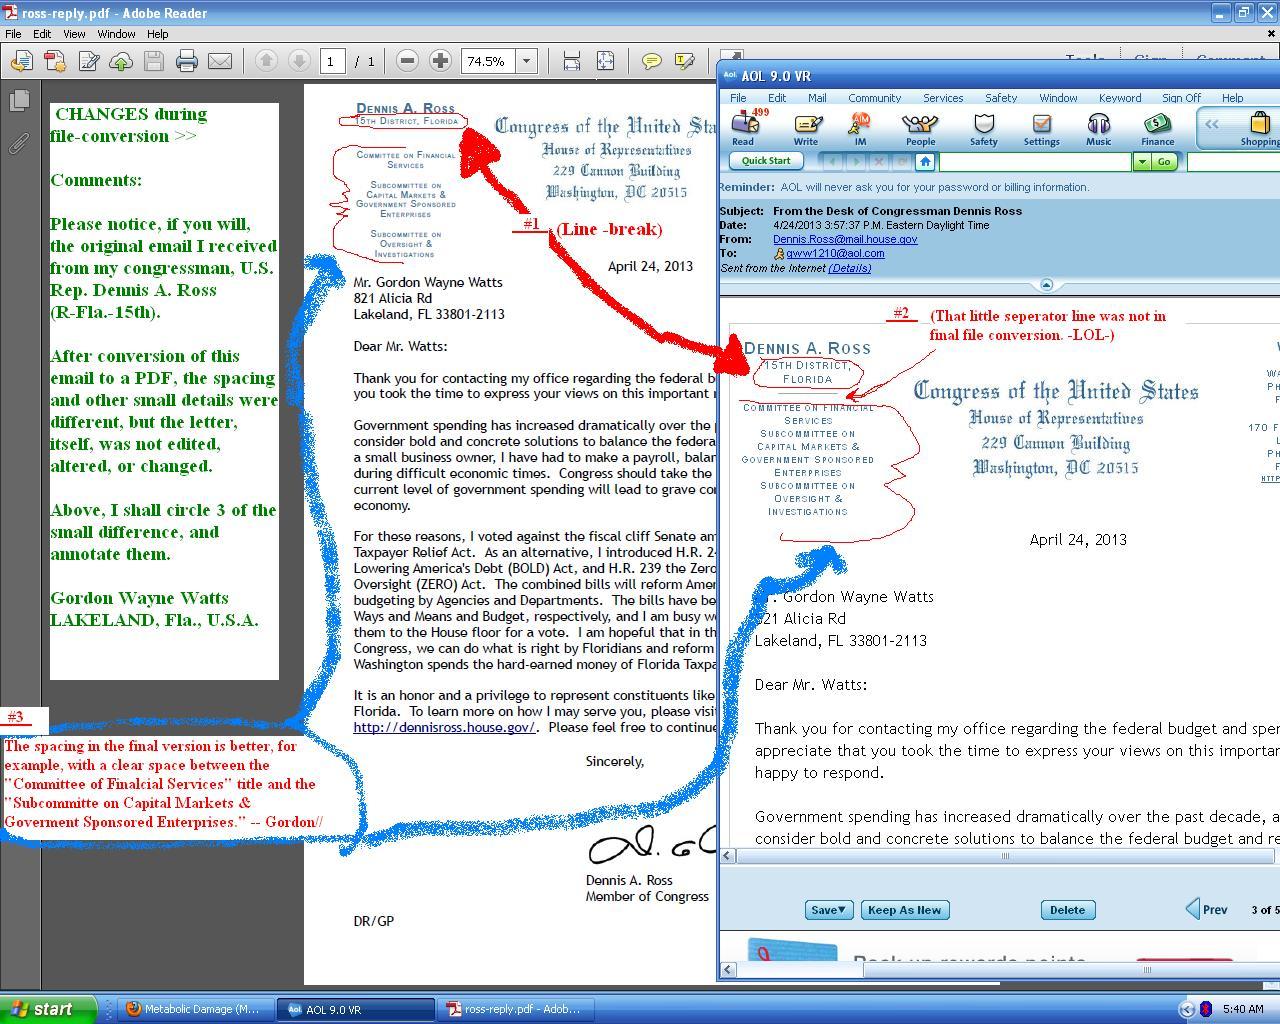This screenshot has height=1024, width=1280.
Task: Open the page thumbnails panel icon
Action: [19, 100]
